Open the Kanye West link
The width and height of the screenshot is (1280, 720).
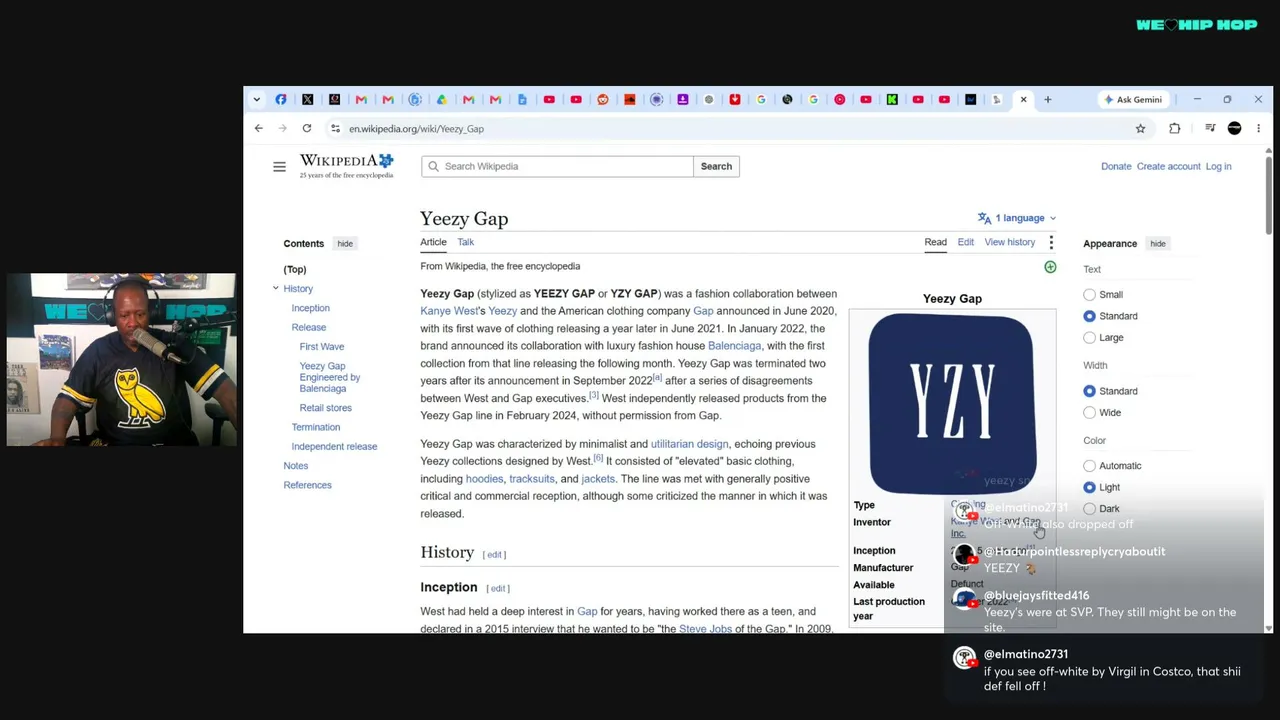(x=449, y=311)
